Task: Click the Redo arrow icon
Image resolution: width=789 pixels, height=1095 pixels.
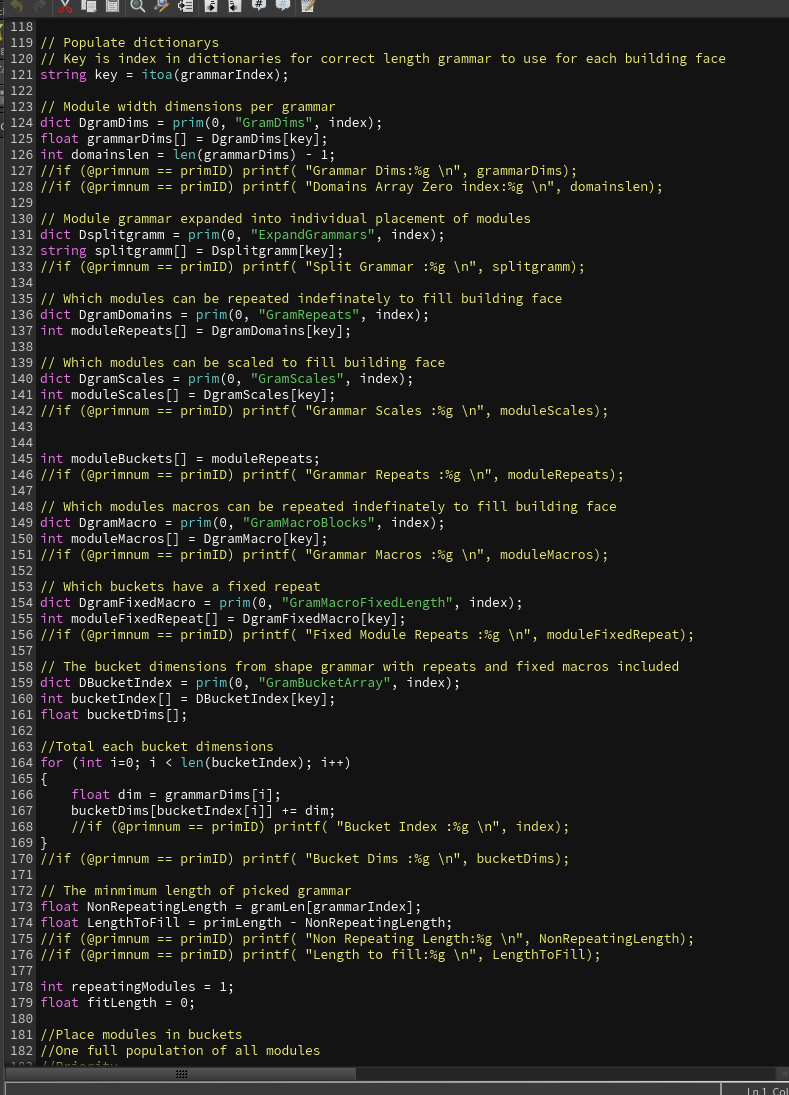Action: click(x=39, y=6)
